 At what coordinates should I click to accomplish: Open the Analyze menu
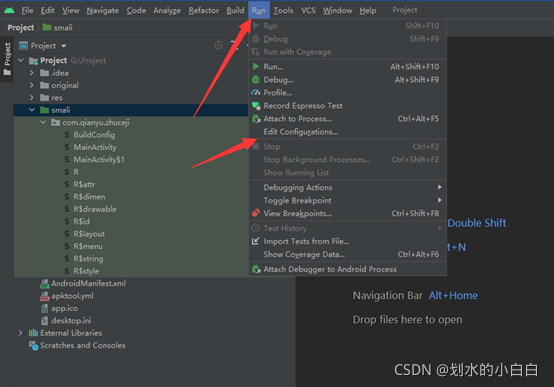coord(167,11)
